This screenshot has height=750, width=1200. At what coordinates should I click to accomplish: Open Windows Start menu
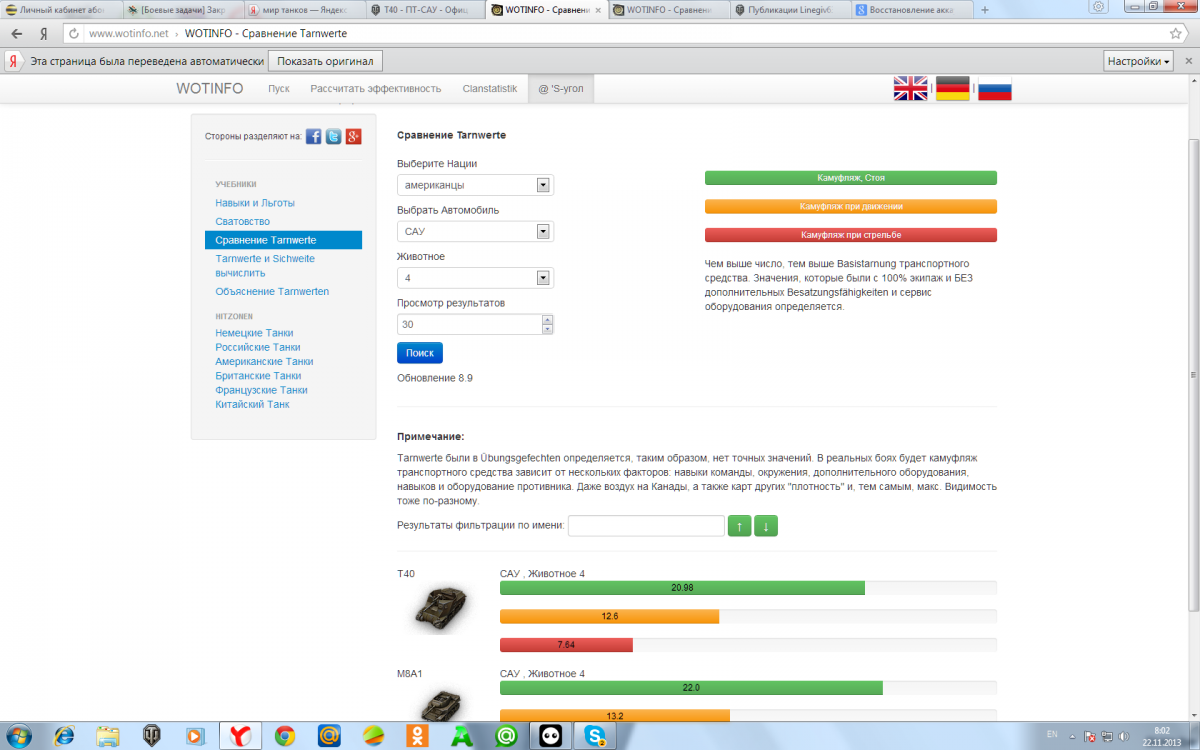18,735
